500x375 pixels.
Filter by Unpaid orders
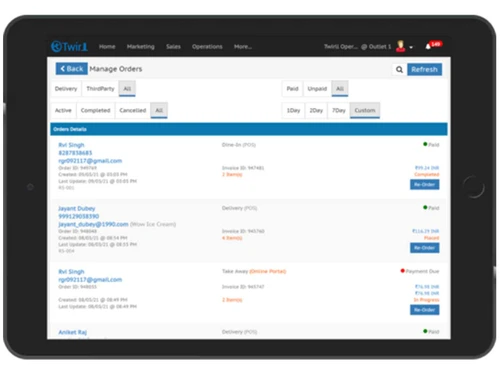[x=317, y=89]
